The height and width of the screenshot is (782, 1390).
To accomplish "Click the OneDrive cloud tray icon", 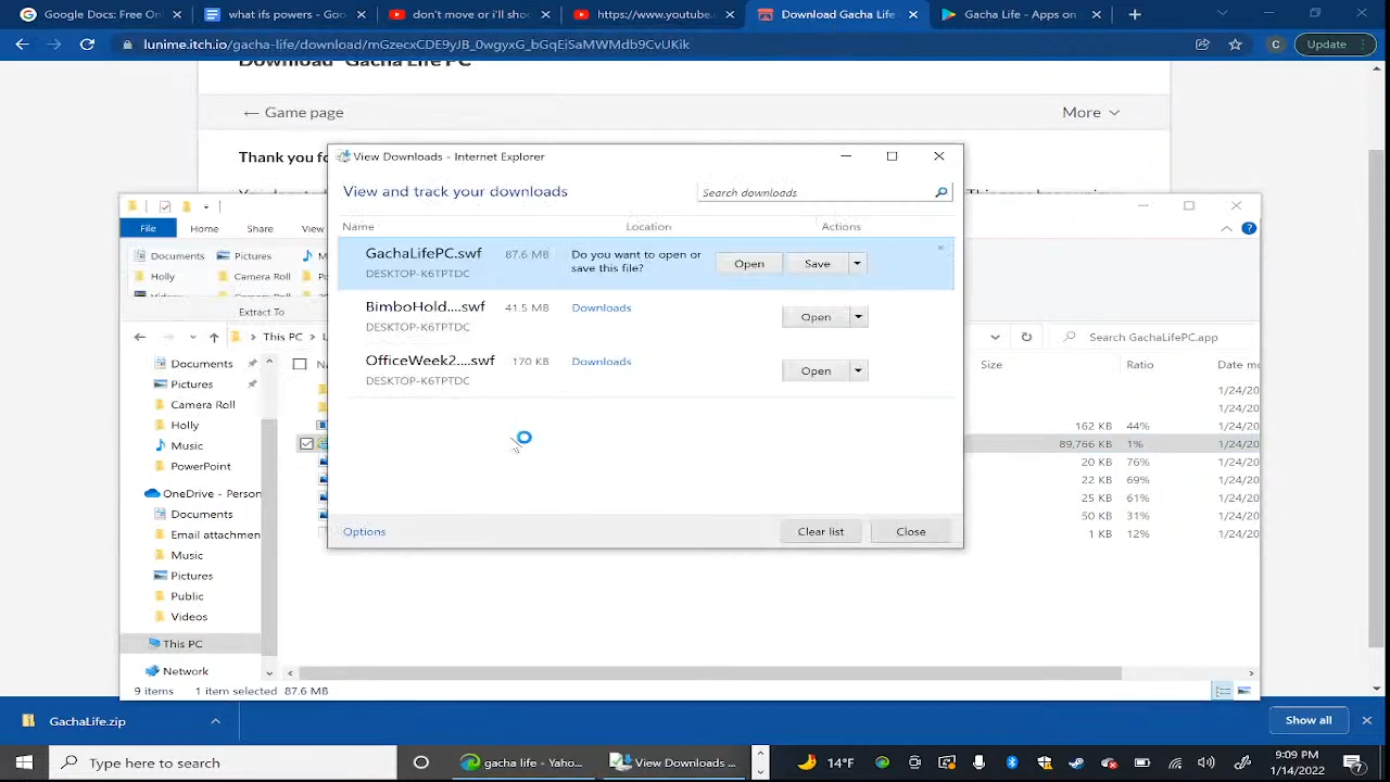I will (x=1109, y=762).
